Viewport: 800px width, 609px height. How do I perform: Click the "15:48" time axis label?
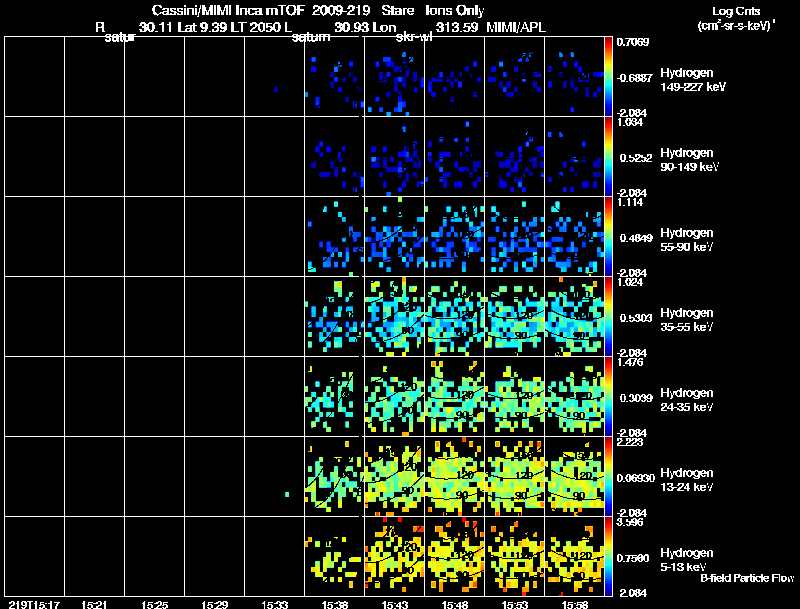pos(455,604)
